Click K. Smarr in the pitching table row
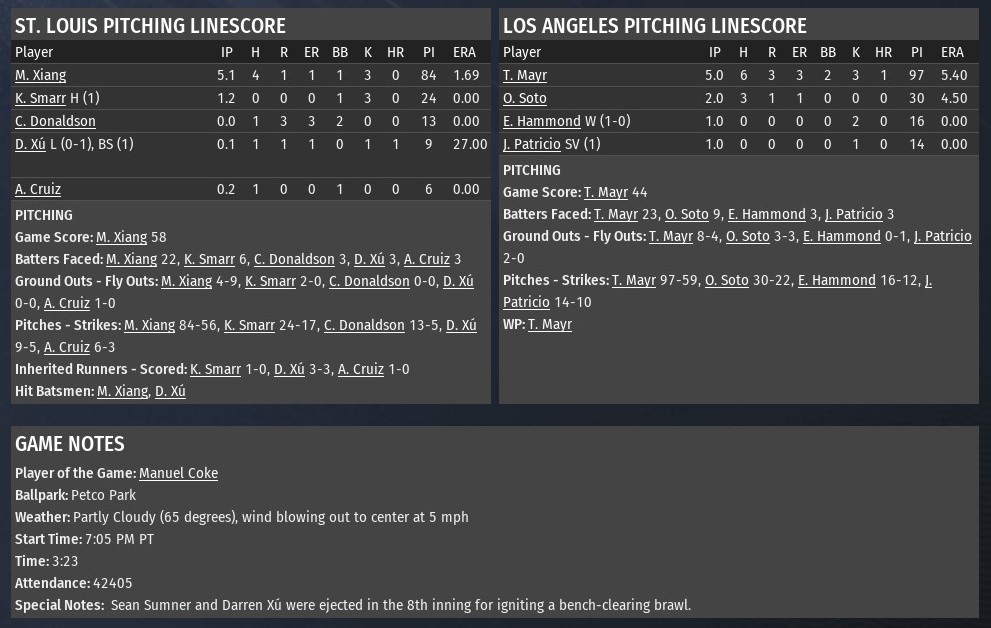 click(40, 98)
